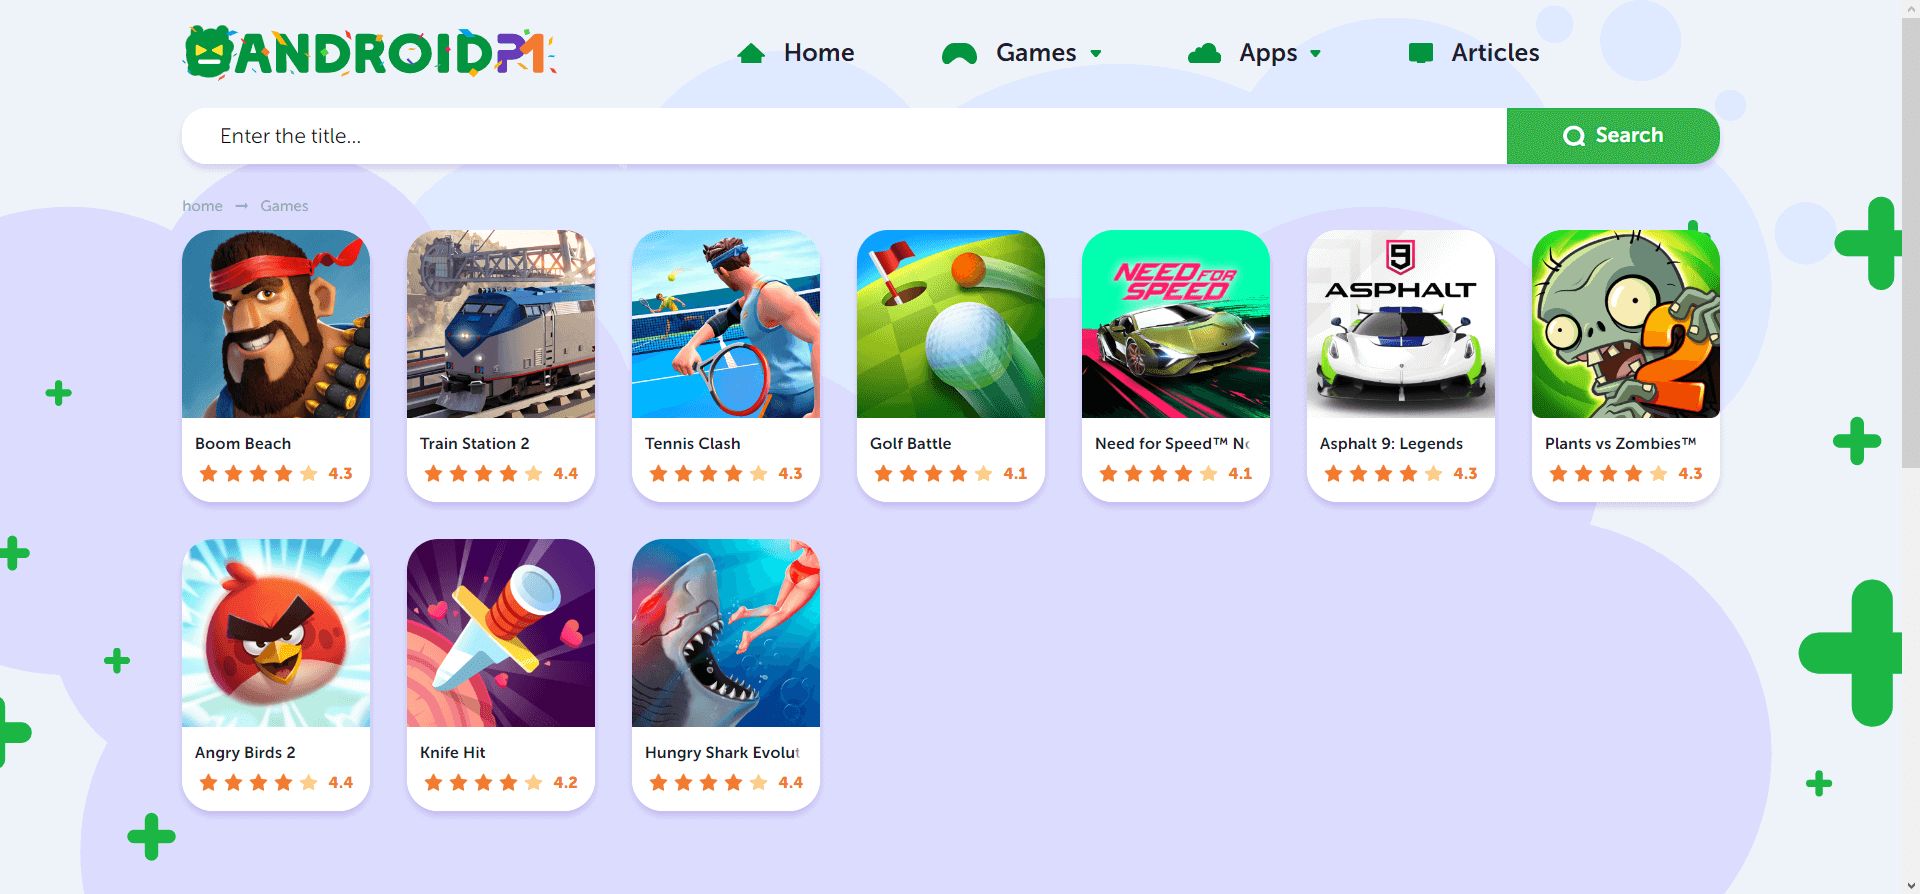This screenshot has height=894, width=1920.
Task: Click the Hungry Shark Evolution title
Action: (x=723, y=753)
